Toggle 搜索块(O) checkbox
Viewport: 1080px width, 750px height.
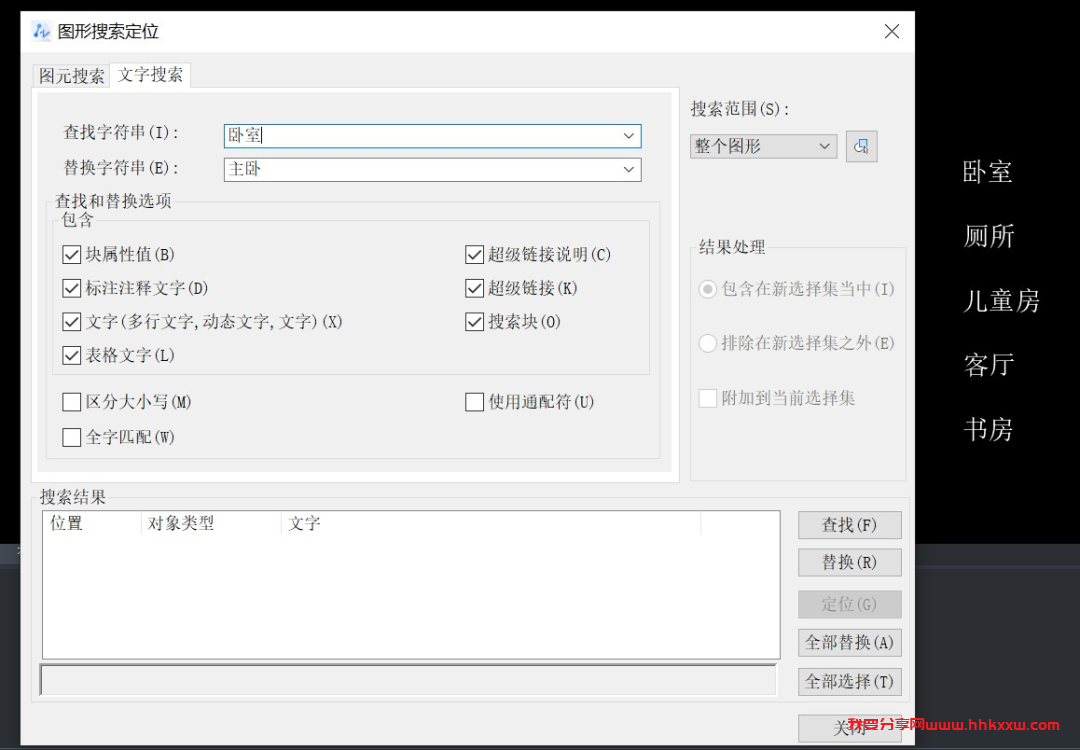(x=475, y=322)
